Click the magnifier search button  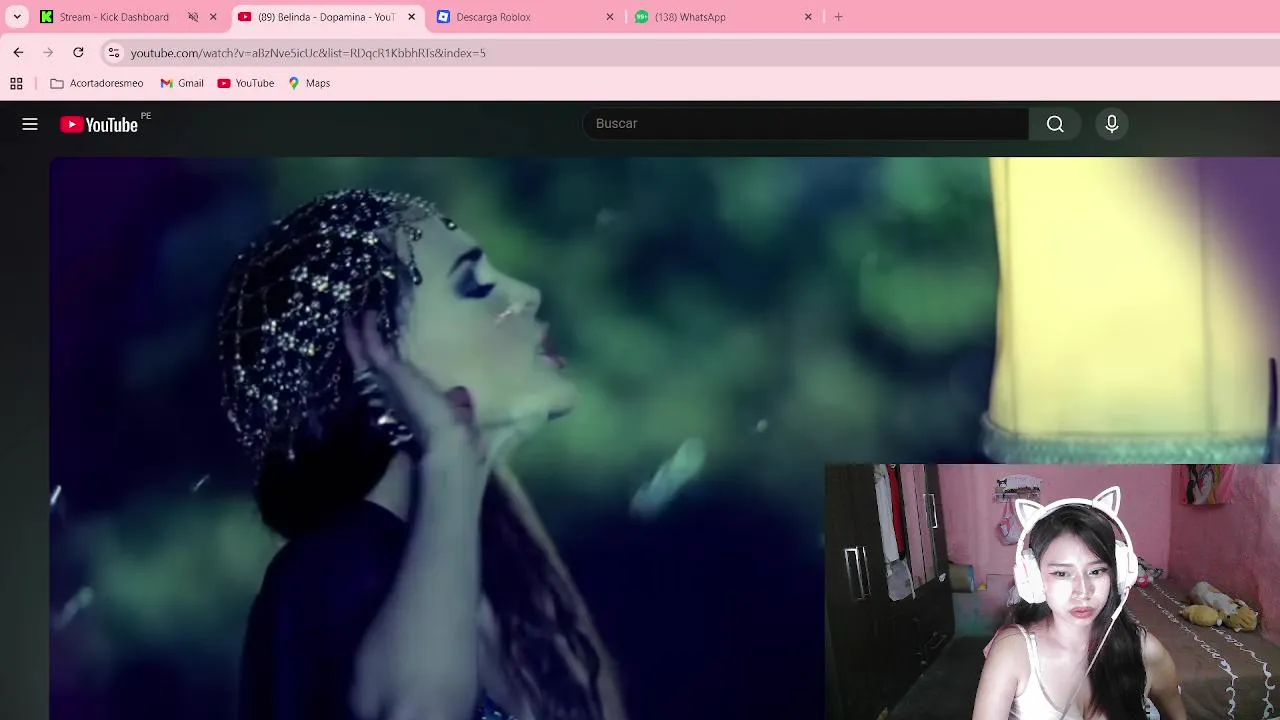point(1055,124)
